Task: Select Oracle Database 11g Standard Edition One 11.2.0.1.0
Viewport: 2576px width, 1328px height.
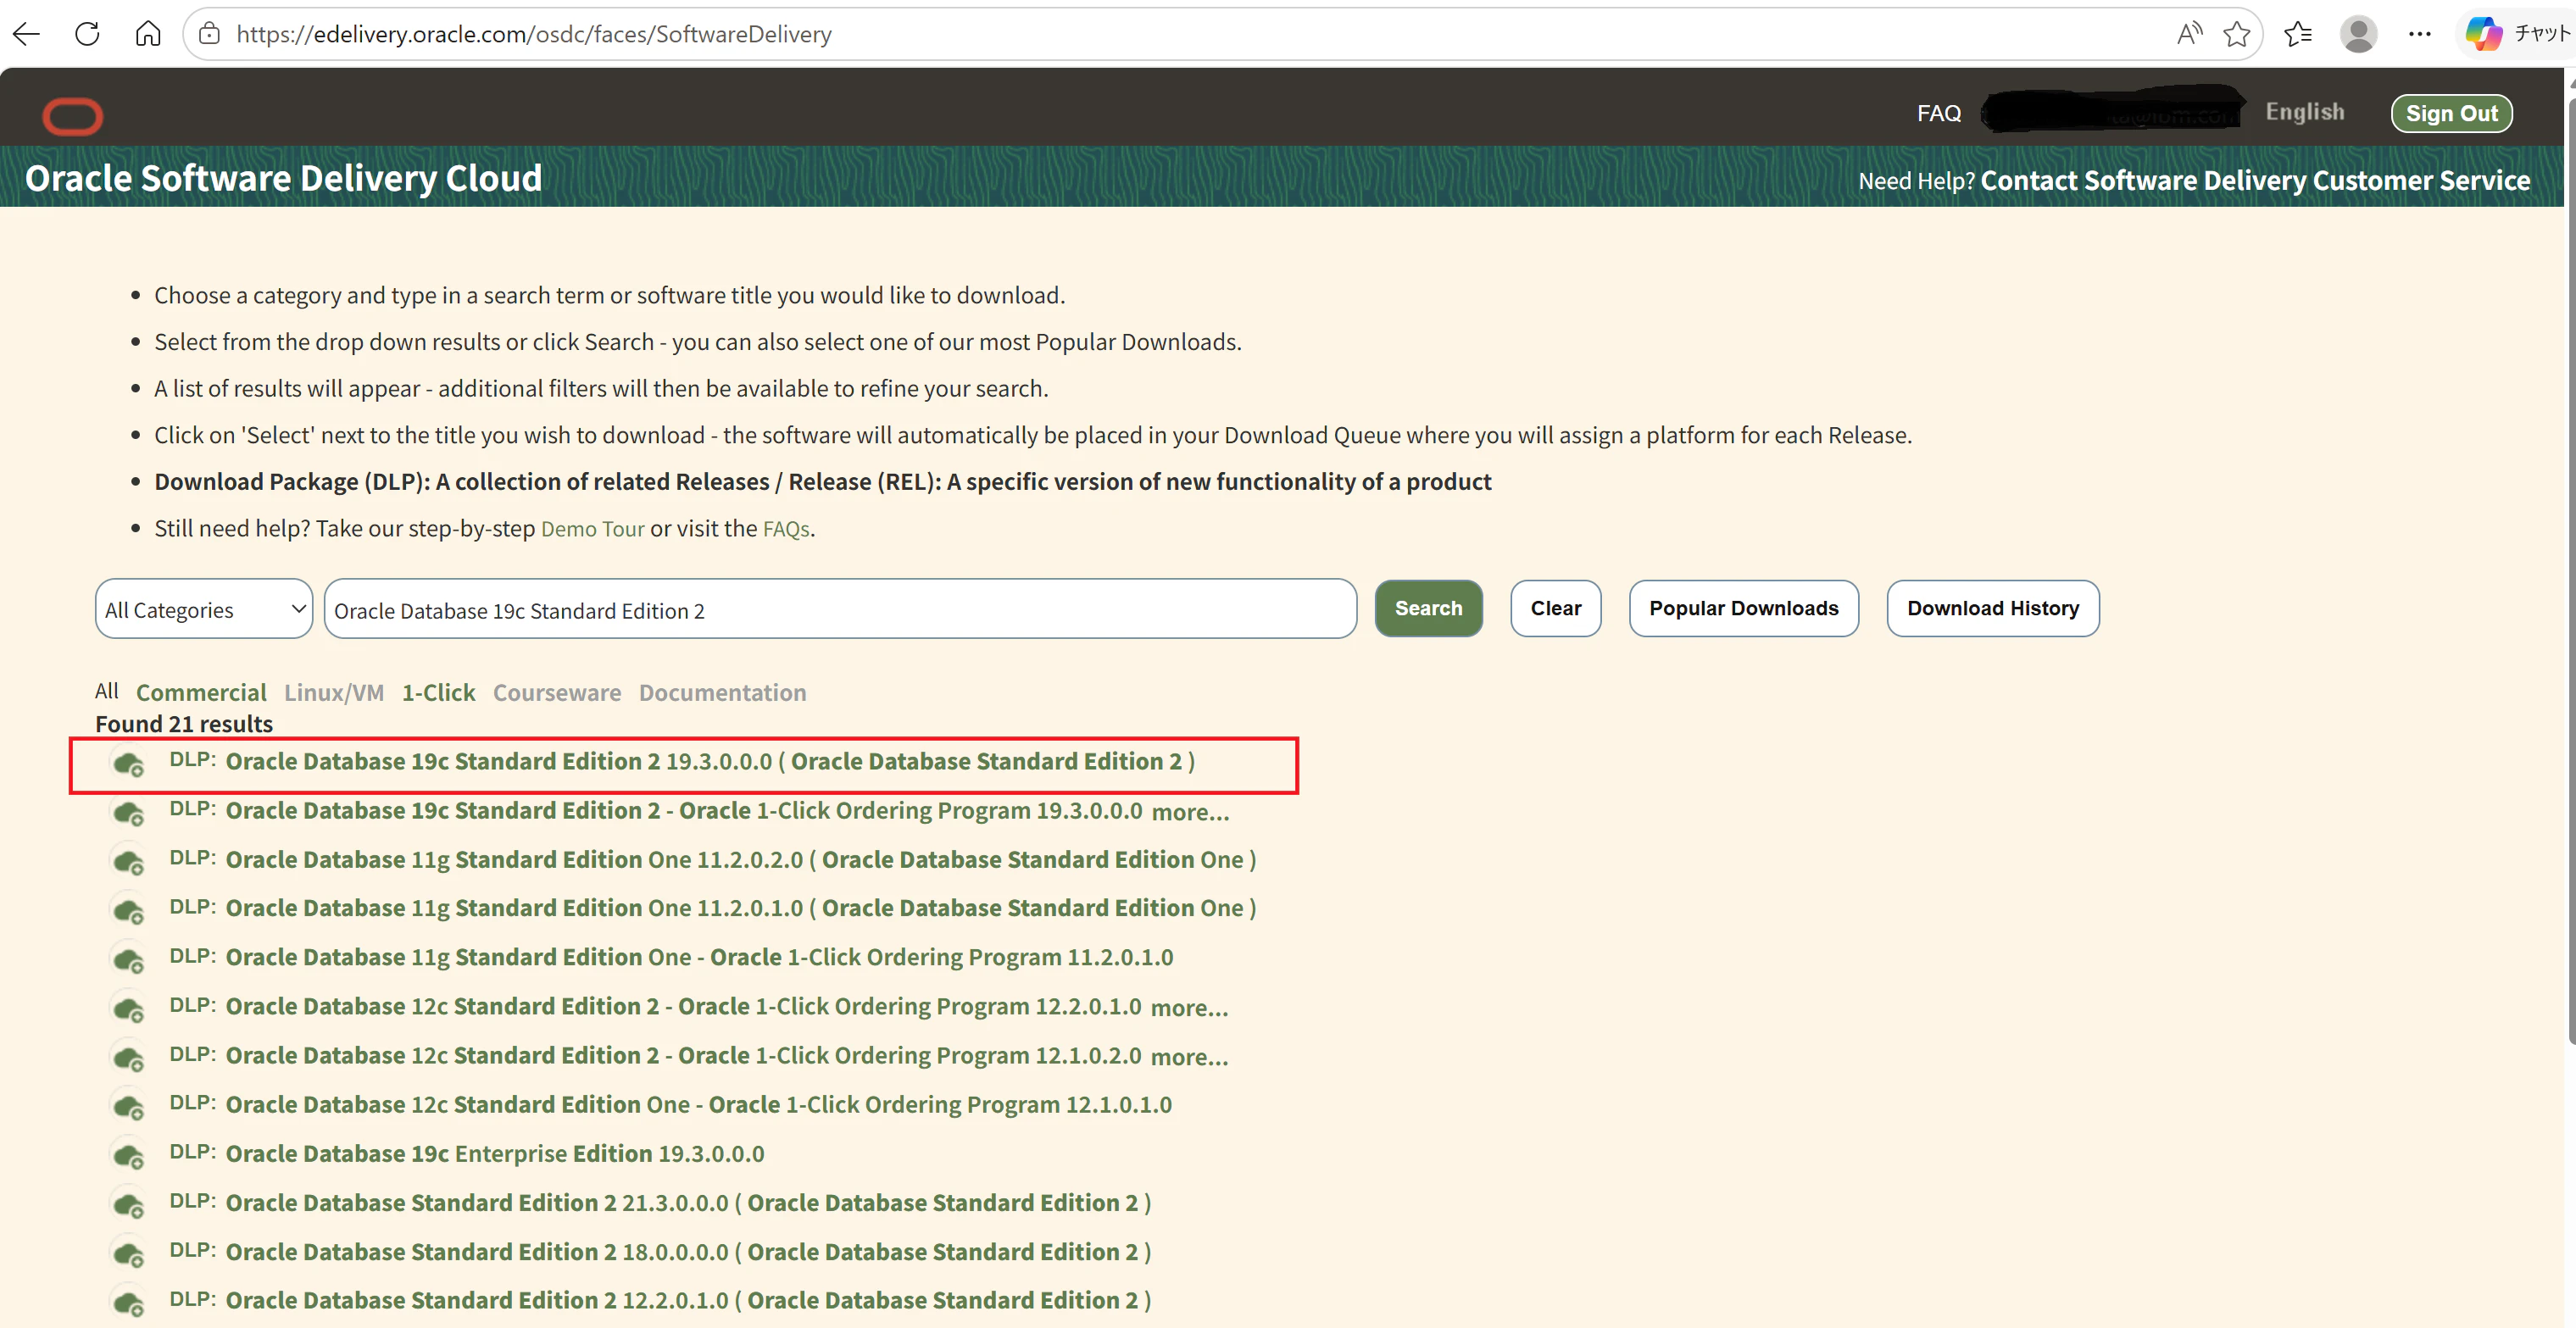Action: 741,908
